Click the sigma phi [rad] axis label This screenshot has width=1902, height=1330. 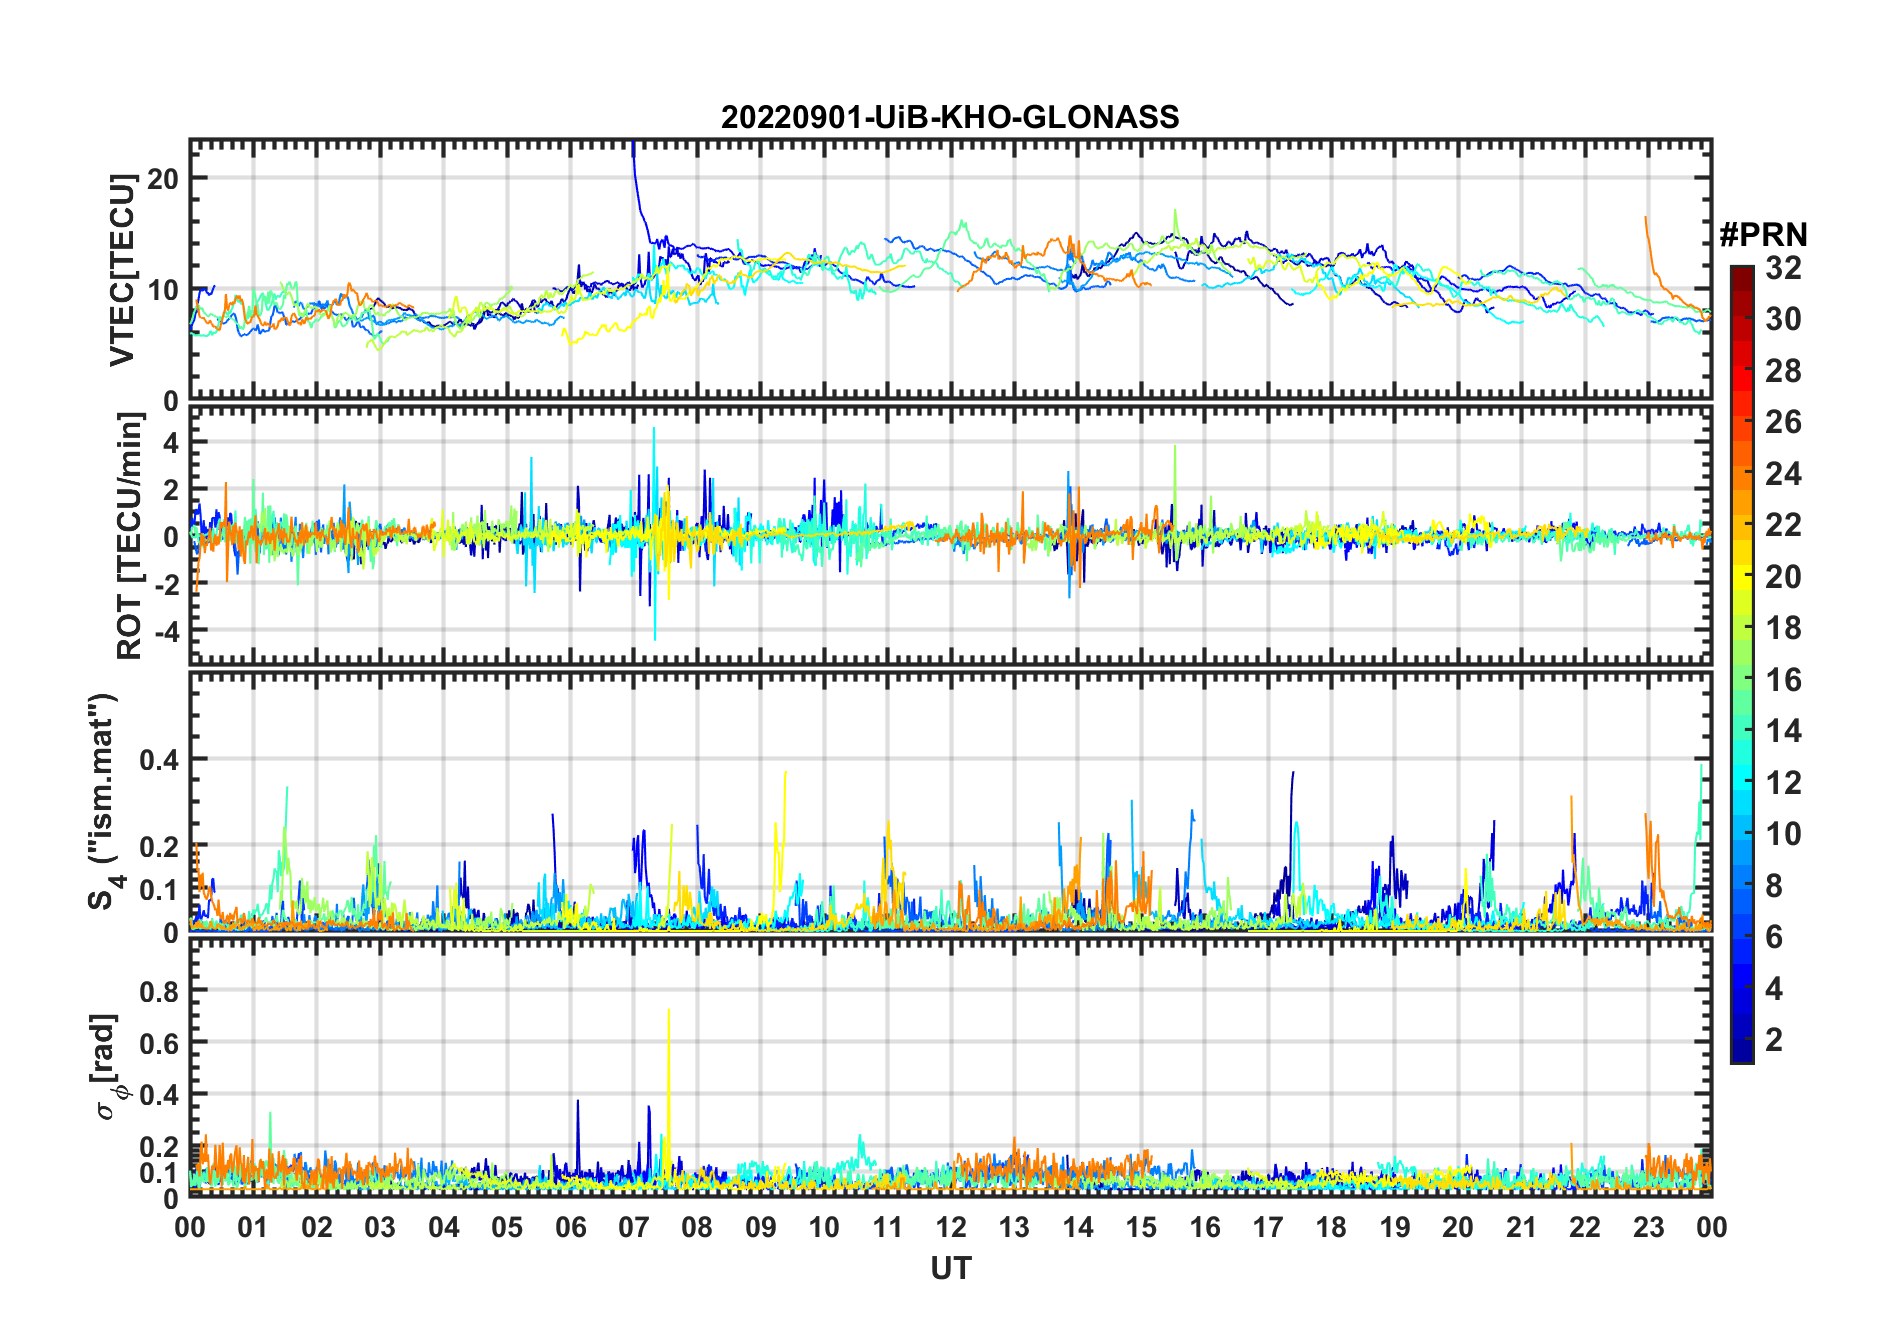pos(108,1067)
